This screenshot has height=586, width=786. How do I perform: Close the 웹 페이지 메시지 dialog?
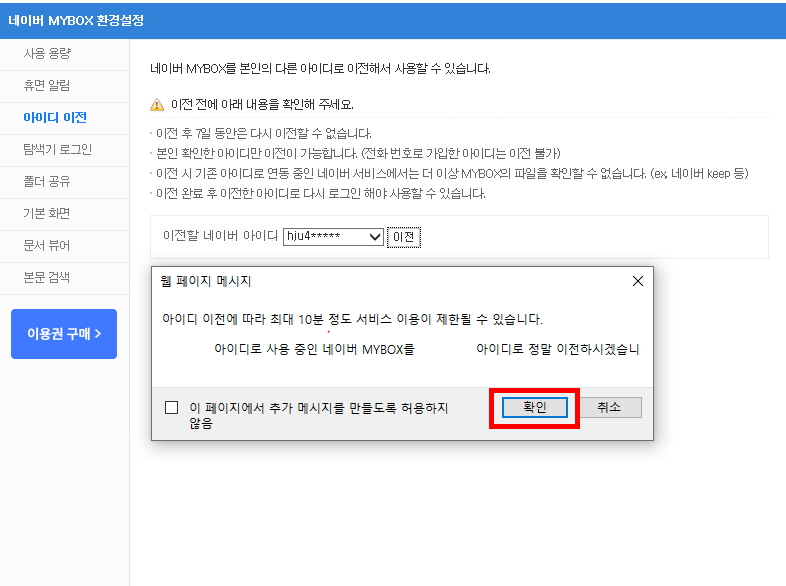(638, 281)
